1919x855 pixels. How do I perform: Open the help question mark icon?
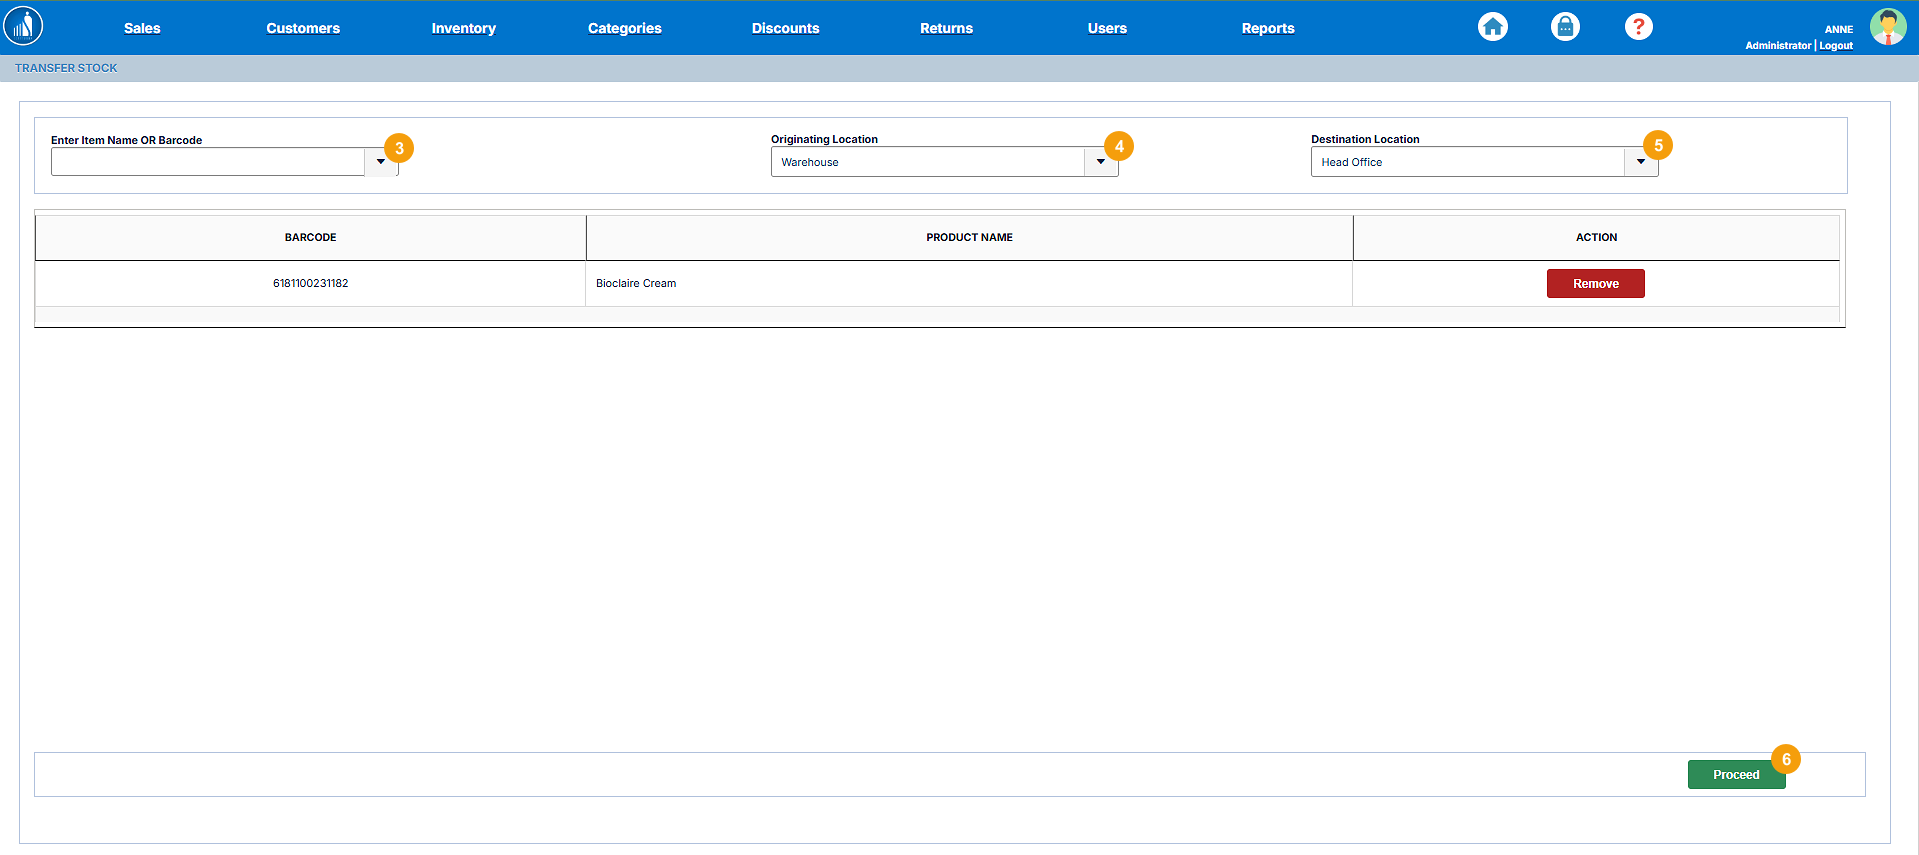1638,27
